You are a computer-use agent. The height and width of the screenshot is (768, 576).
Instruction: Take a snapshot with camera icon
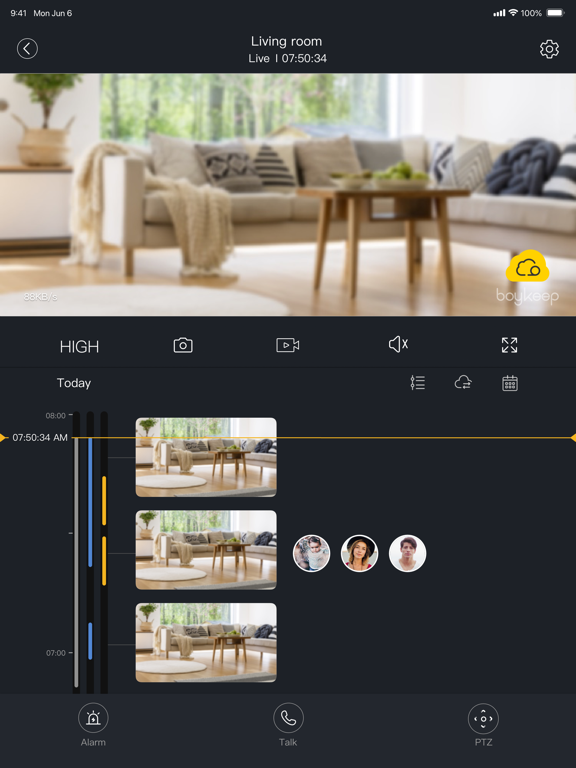pyautogui.click(x=183, y=345)
